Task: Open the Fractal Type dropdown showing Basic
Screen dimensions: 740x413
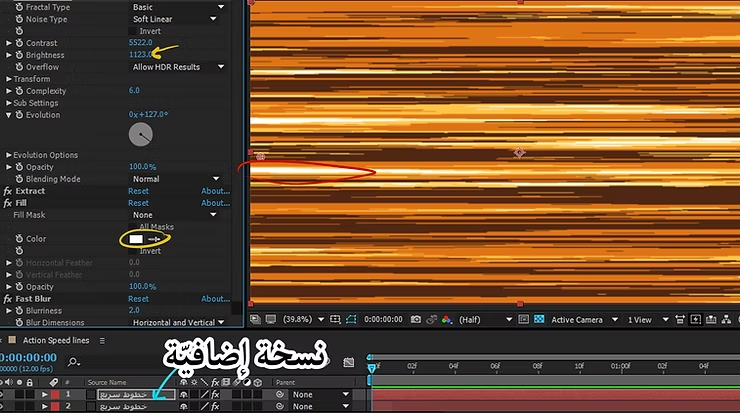Action: (177, 7)
